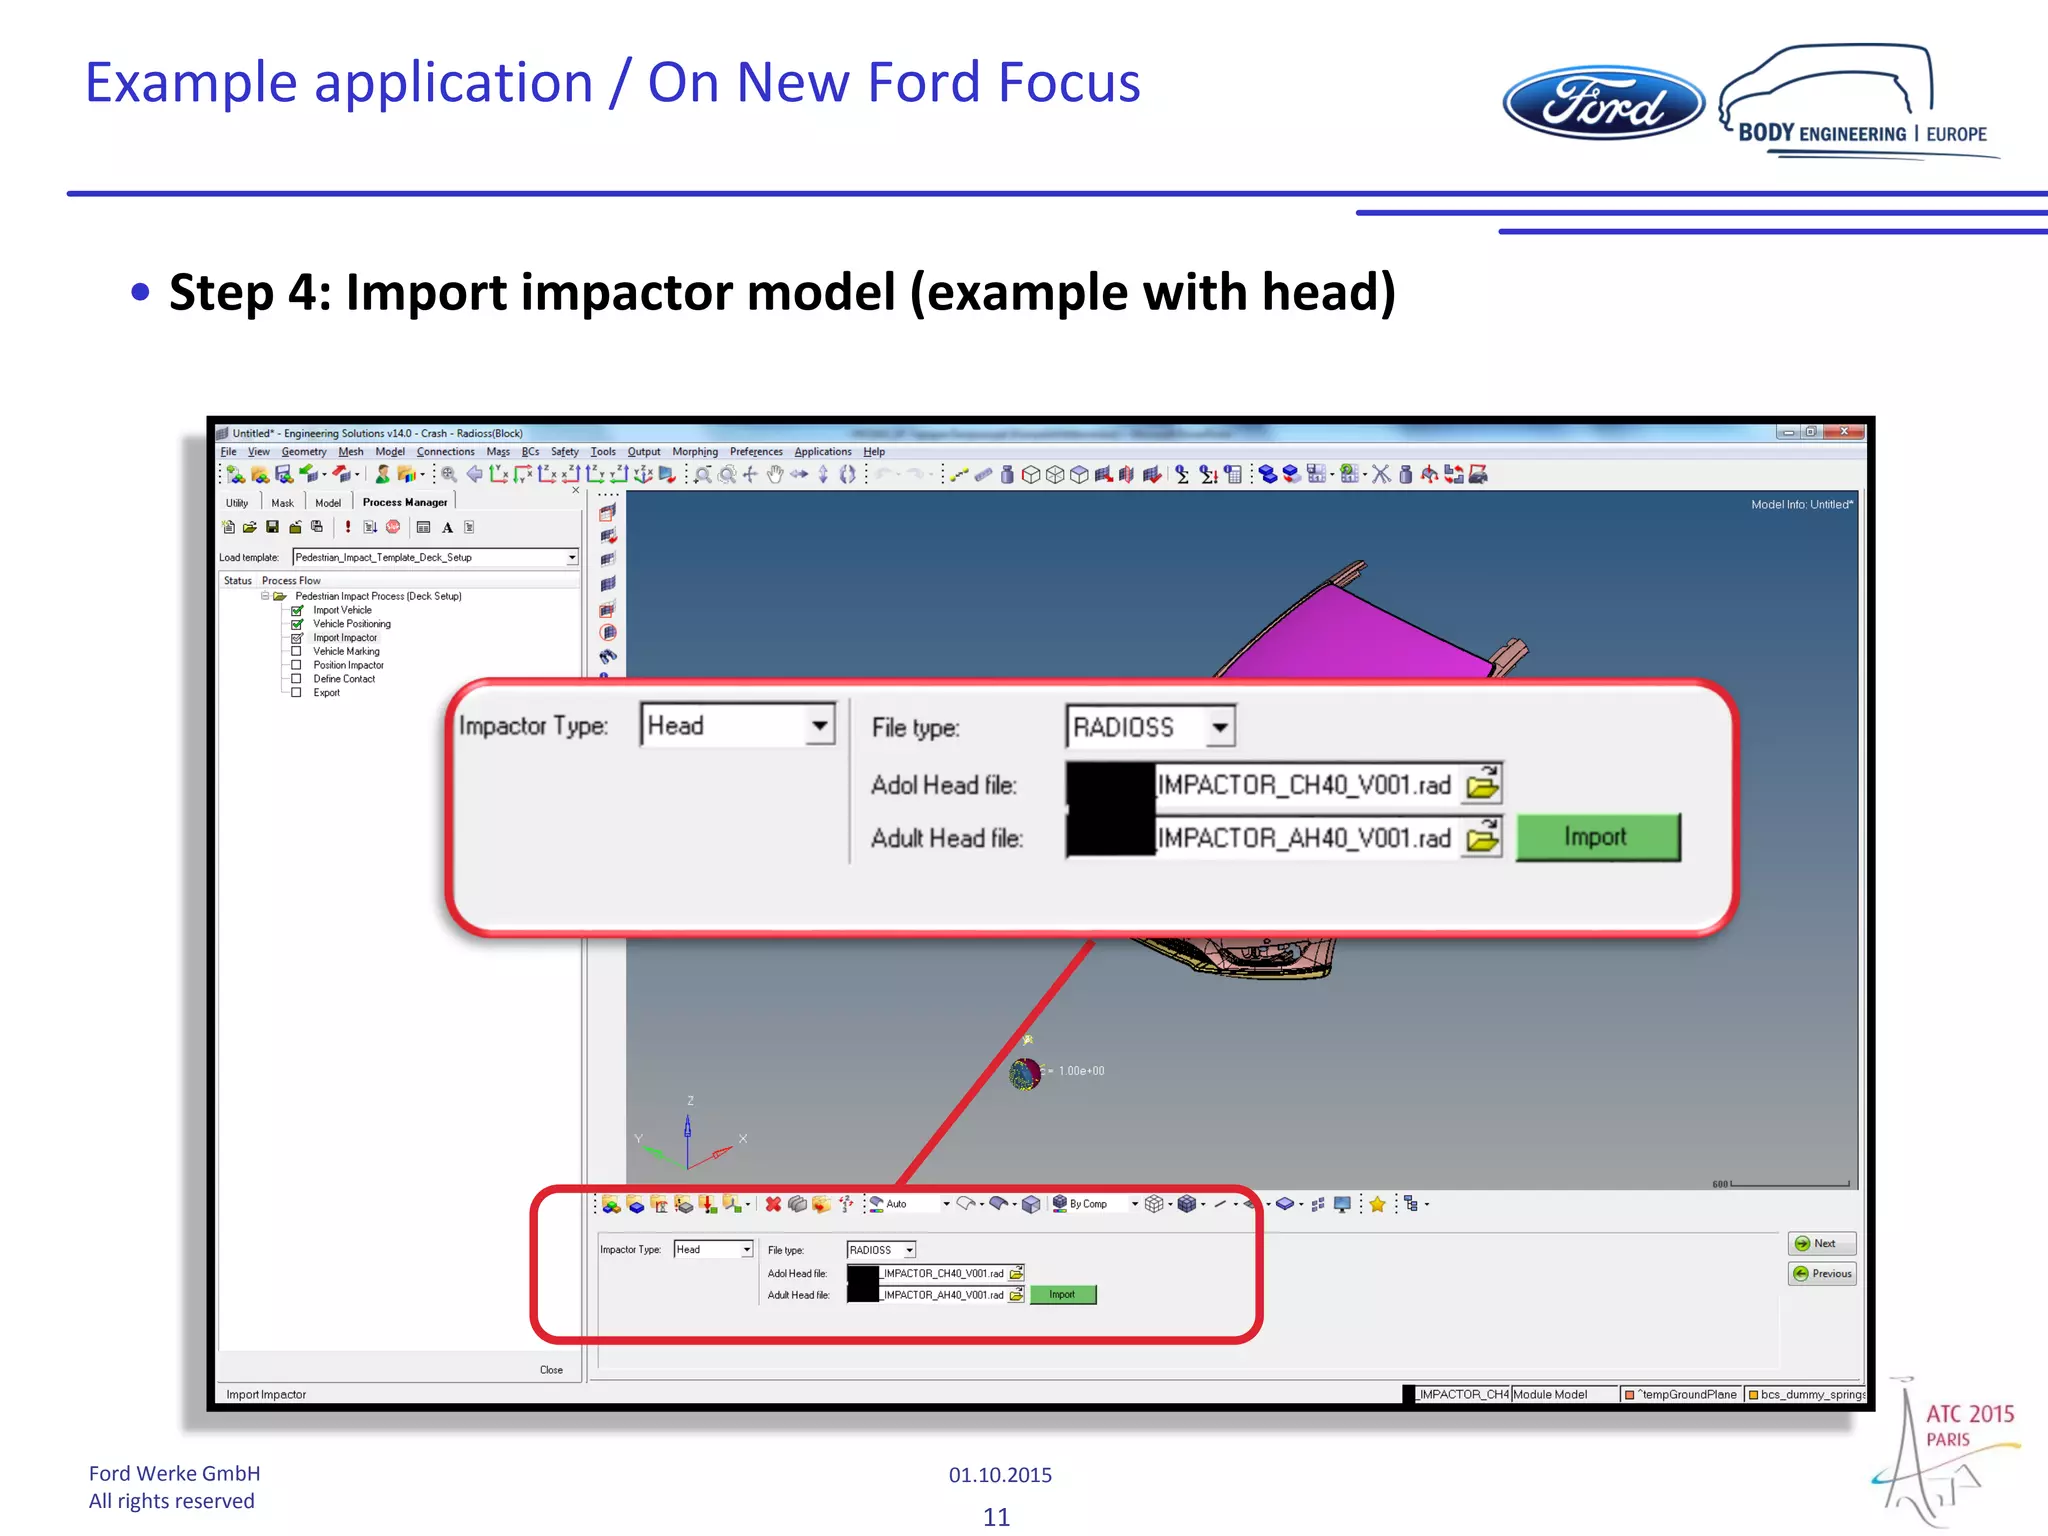The image size is (2048, 1536).
Task: Open the Safety menu
Action: (565, 452)
